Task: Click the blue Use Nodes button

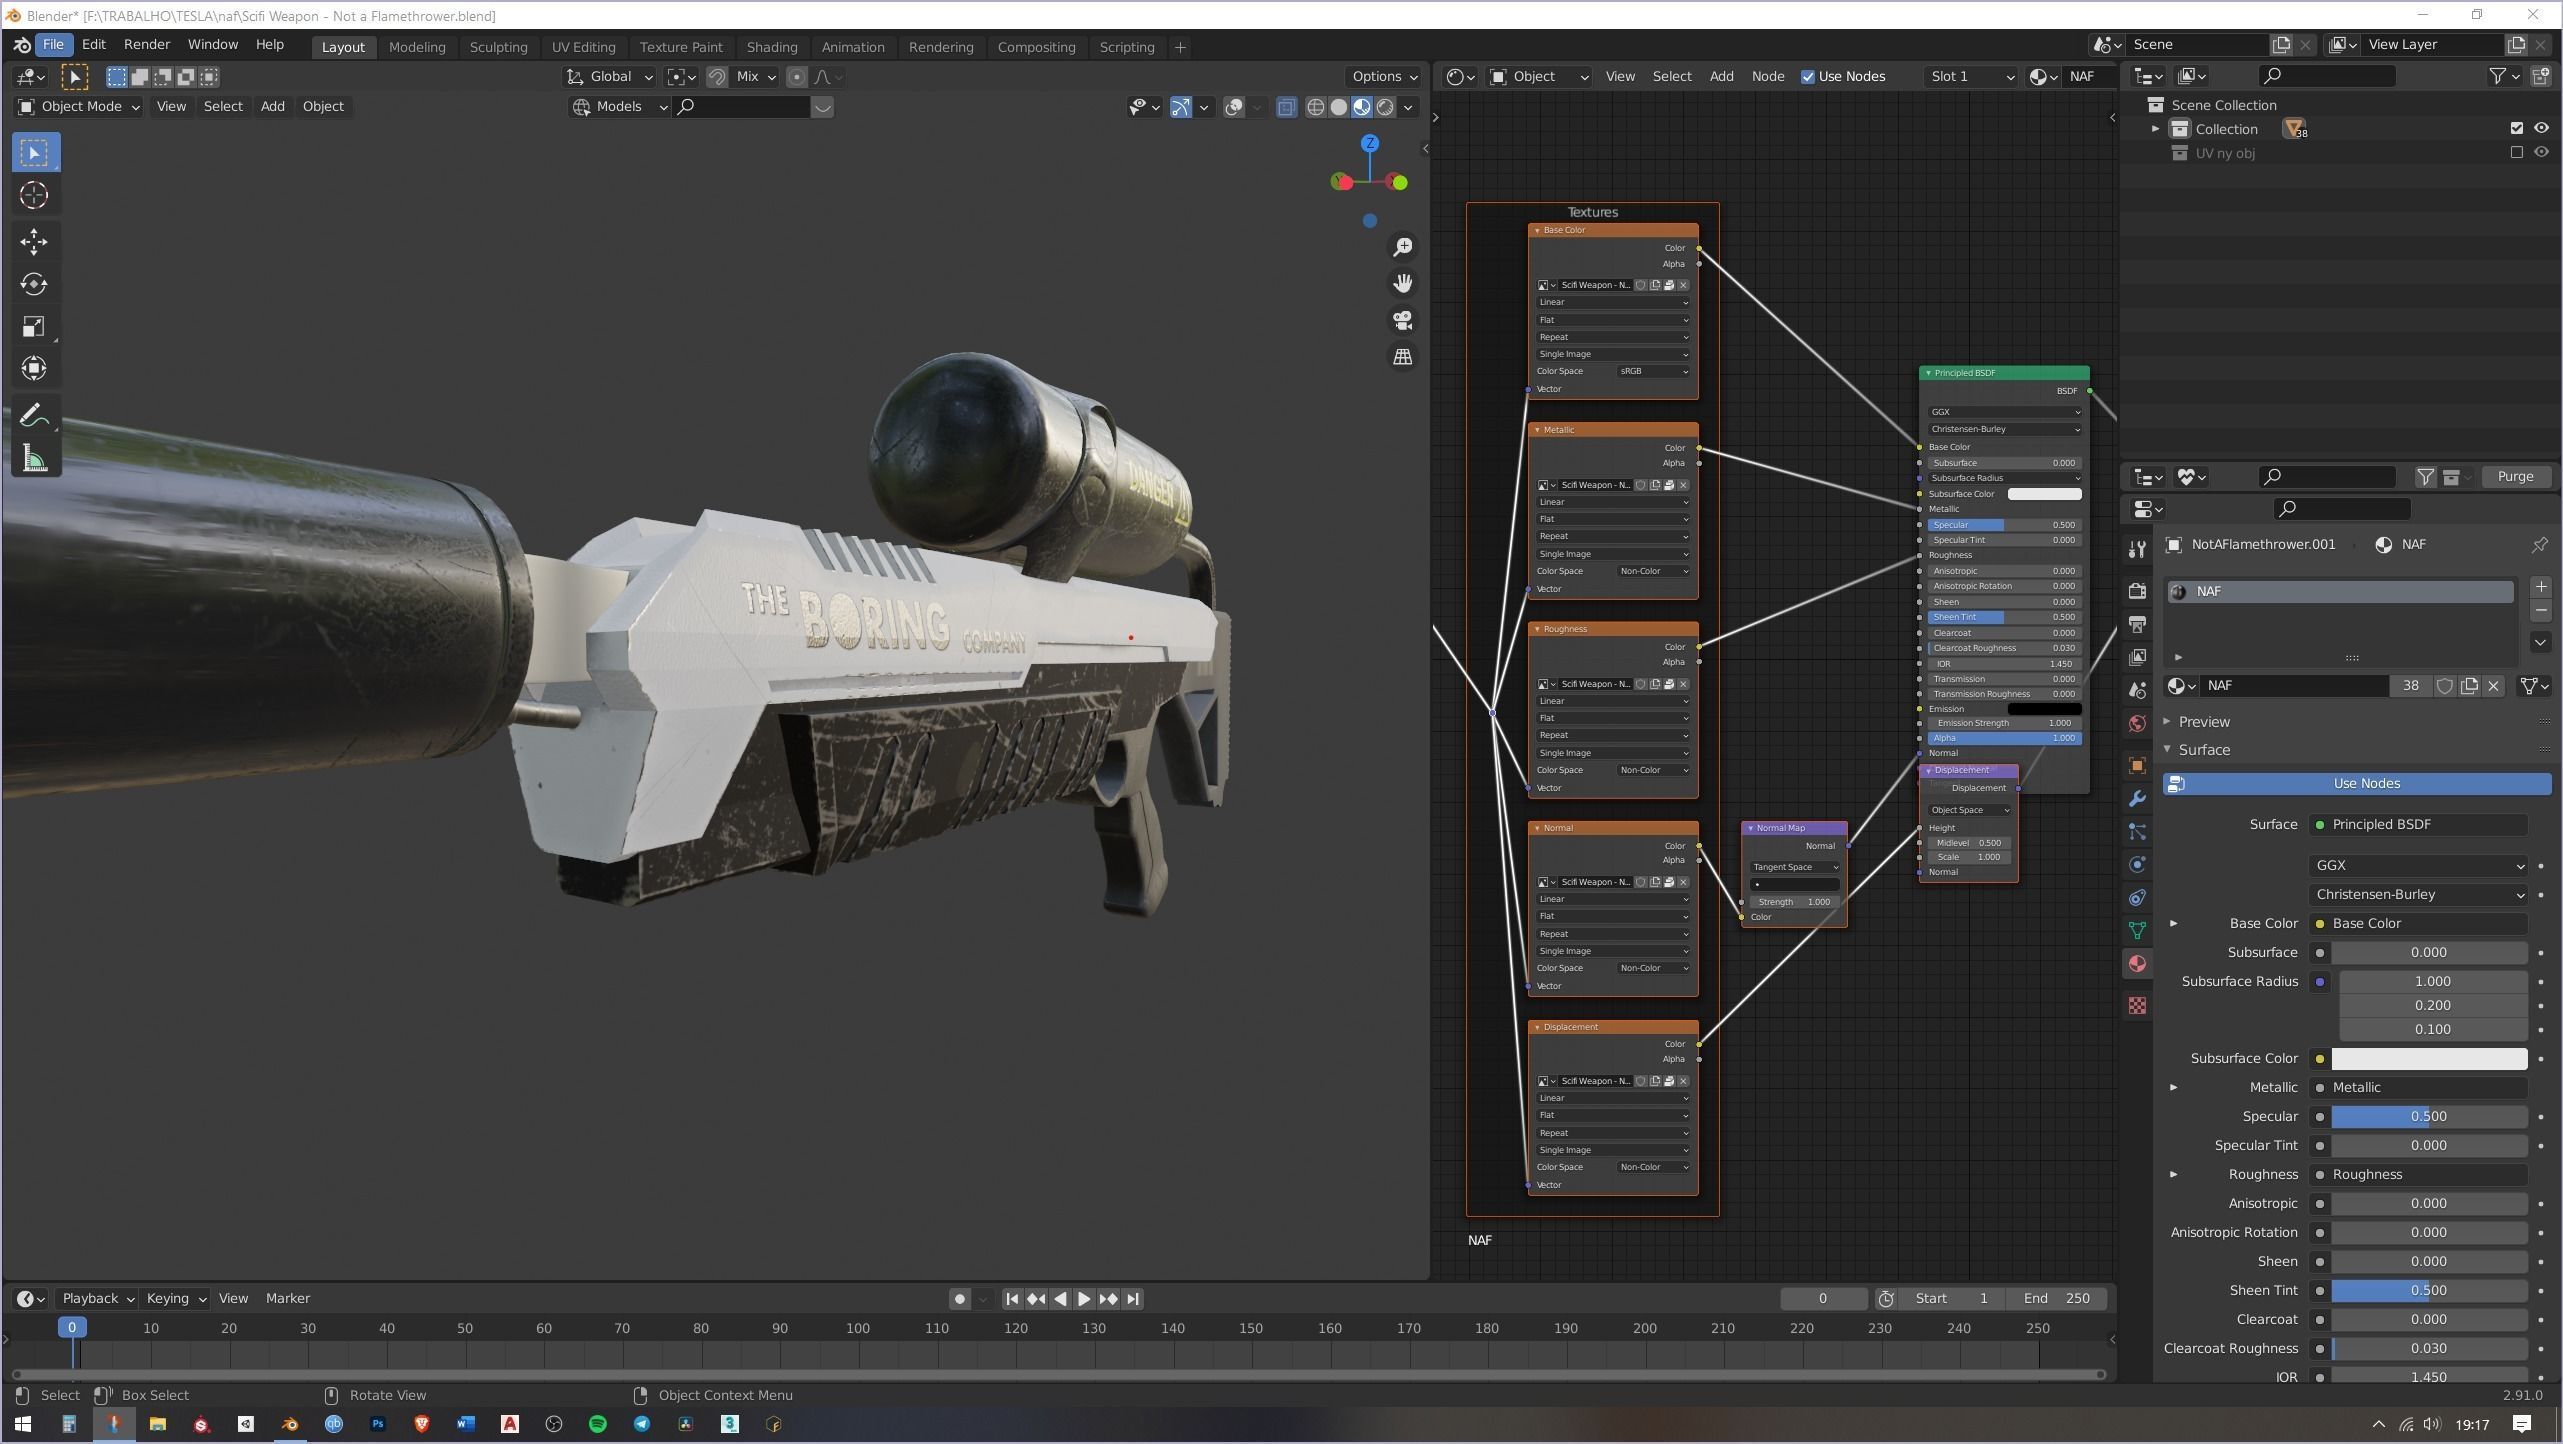Action: [2357, 784]
